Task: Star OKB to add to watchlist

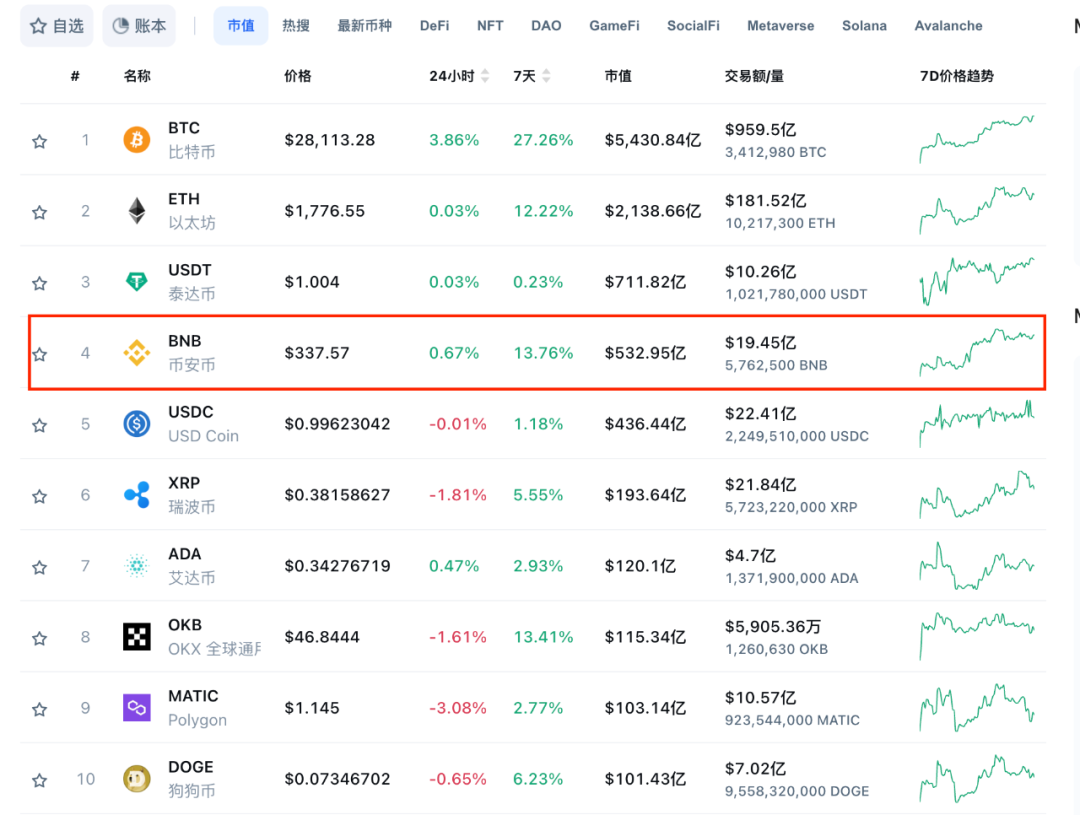Action: (39, 638)
